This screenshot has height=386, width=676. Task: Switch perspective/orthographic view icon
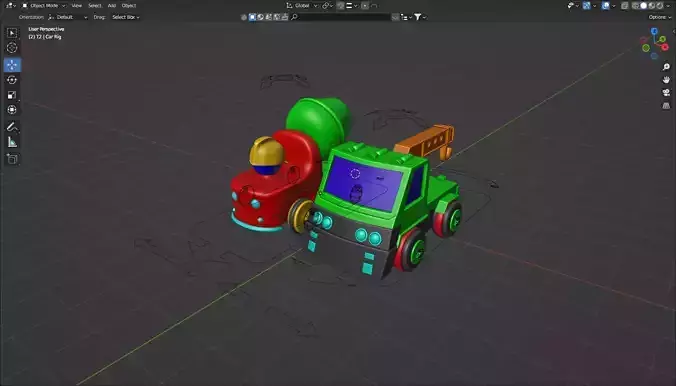tap(666, 106)
